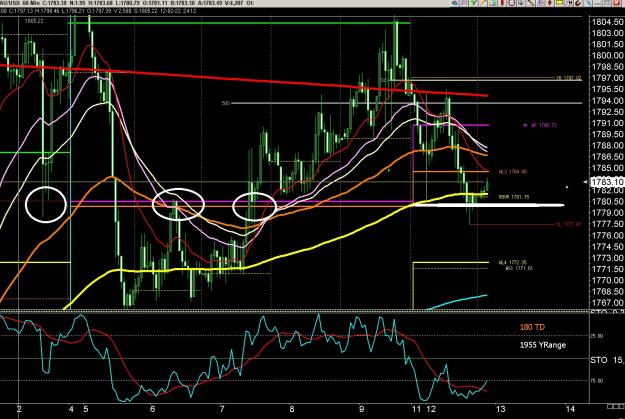Click the 1800.00 price axis label
The image size is (625, 419).
tap(607, 55)
